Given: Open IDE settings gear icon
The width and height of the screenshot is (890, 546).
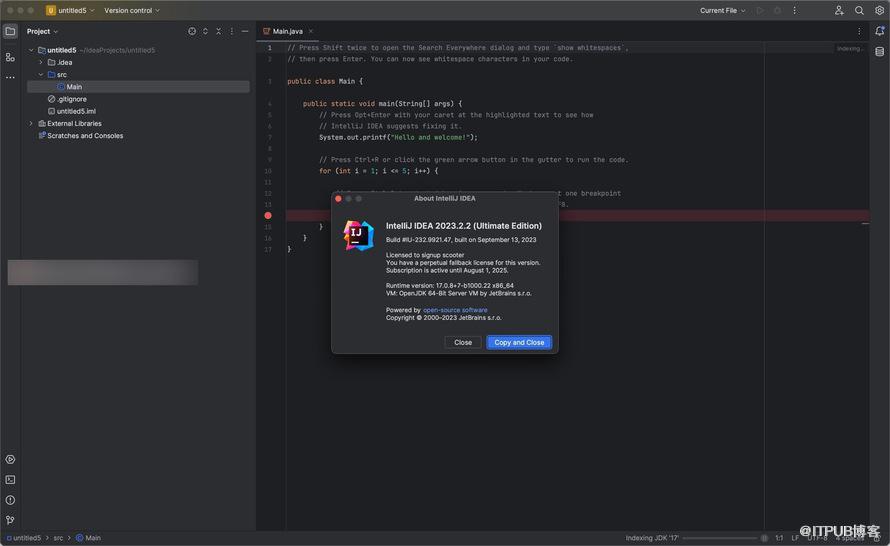Looking at the screenshot, I should coord(879,10).
